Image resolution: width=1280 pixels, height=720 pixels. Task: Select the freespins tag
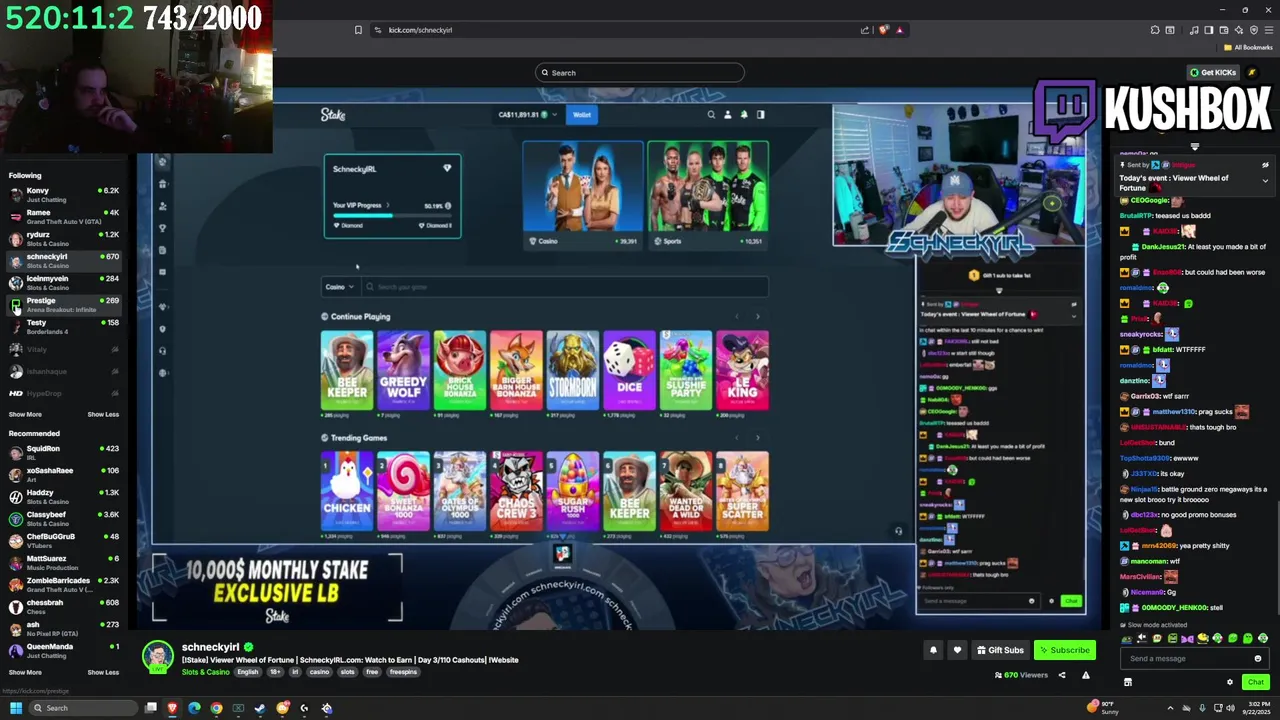(403, 672)
